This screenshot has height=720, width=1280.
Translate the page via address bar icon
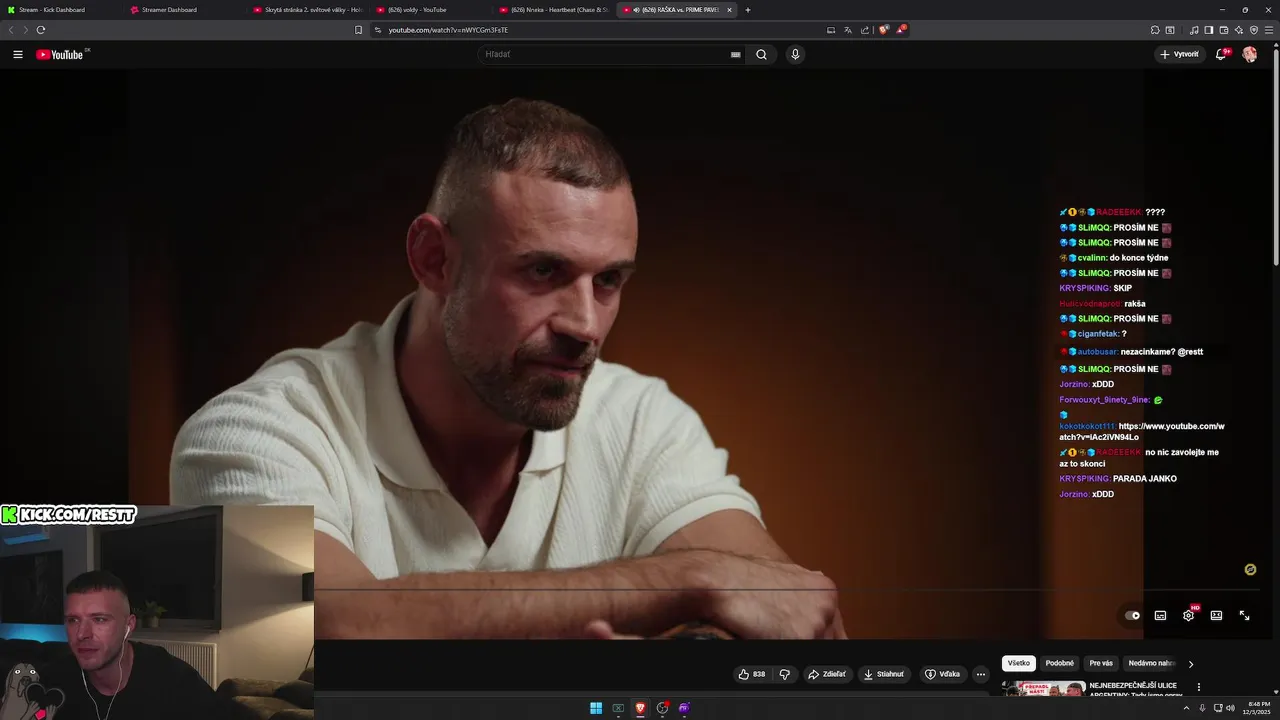[848, 30]
